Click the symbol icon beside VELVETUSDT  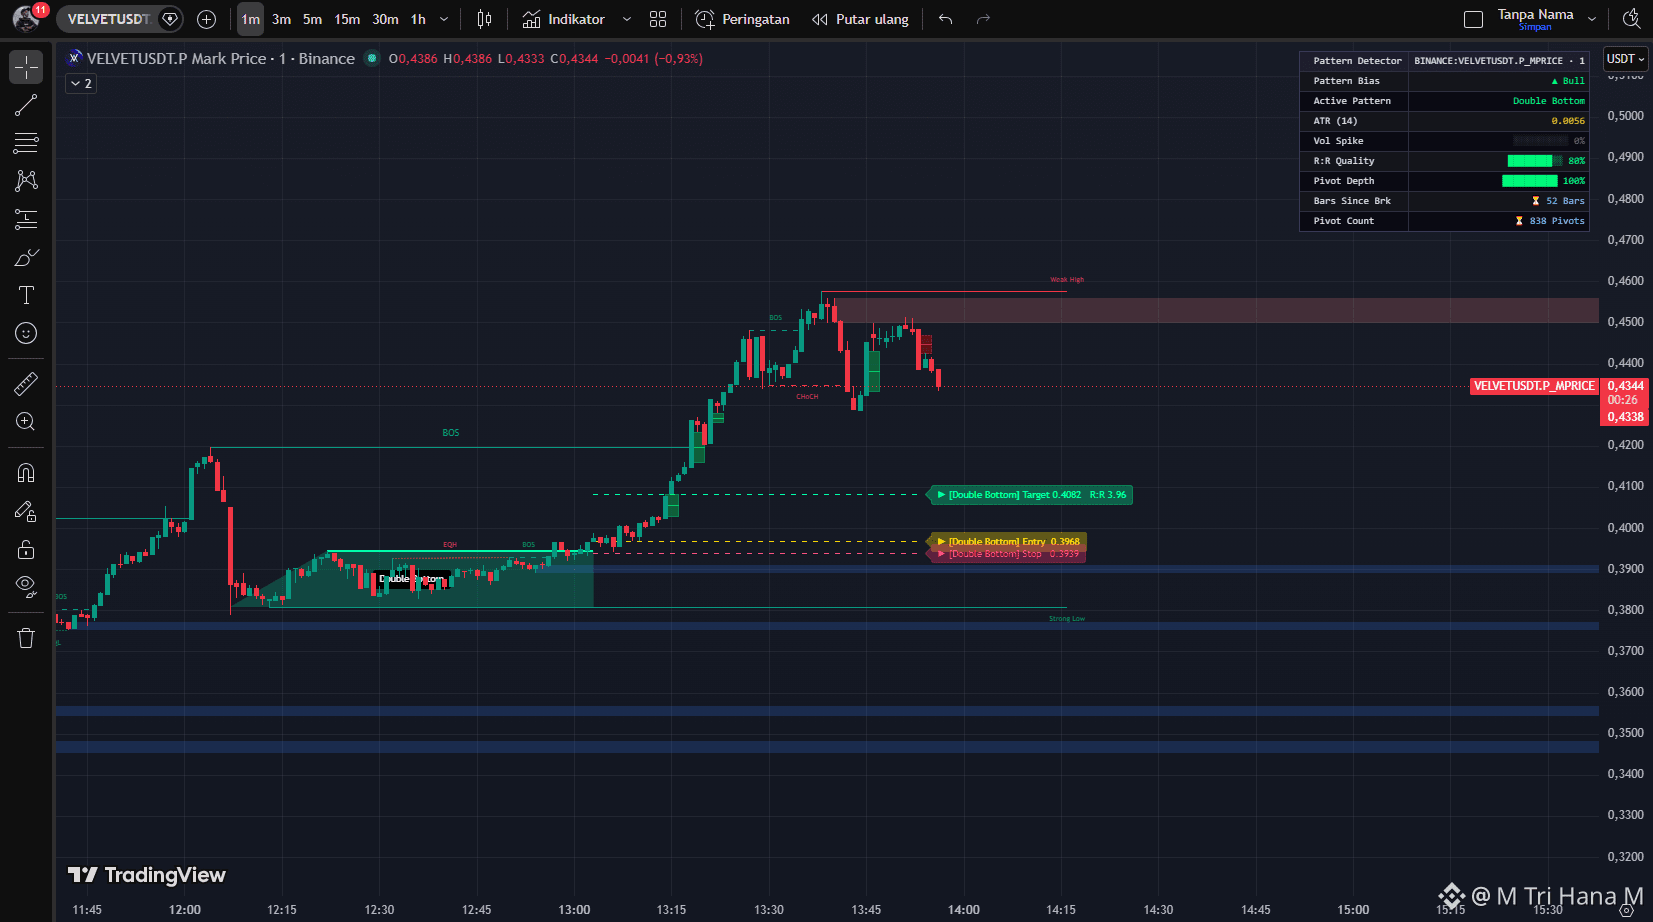click(74, 58)
